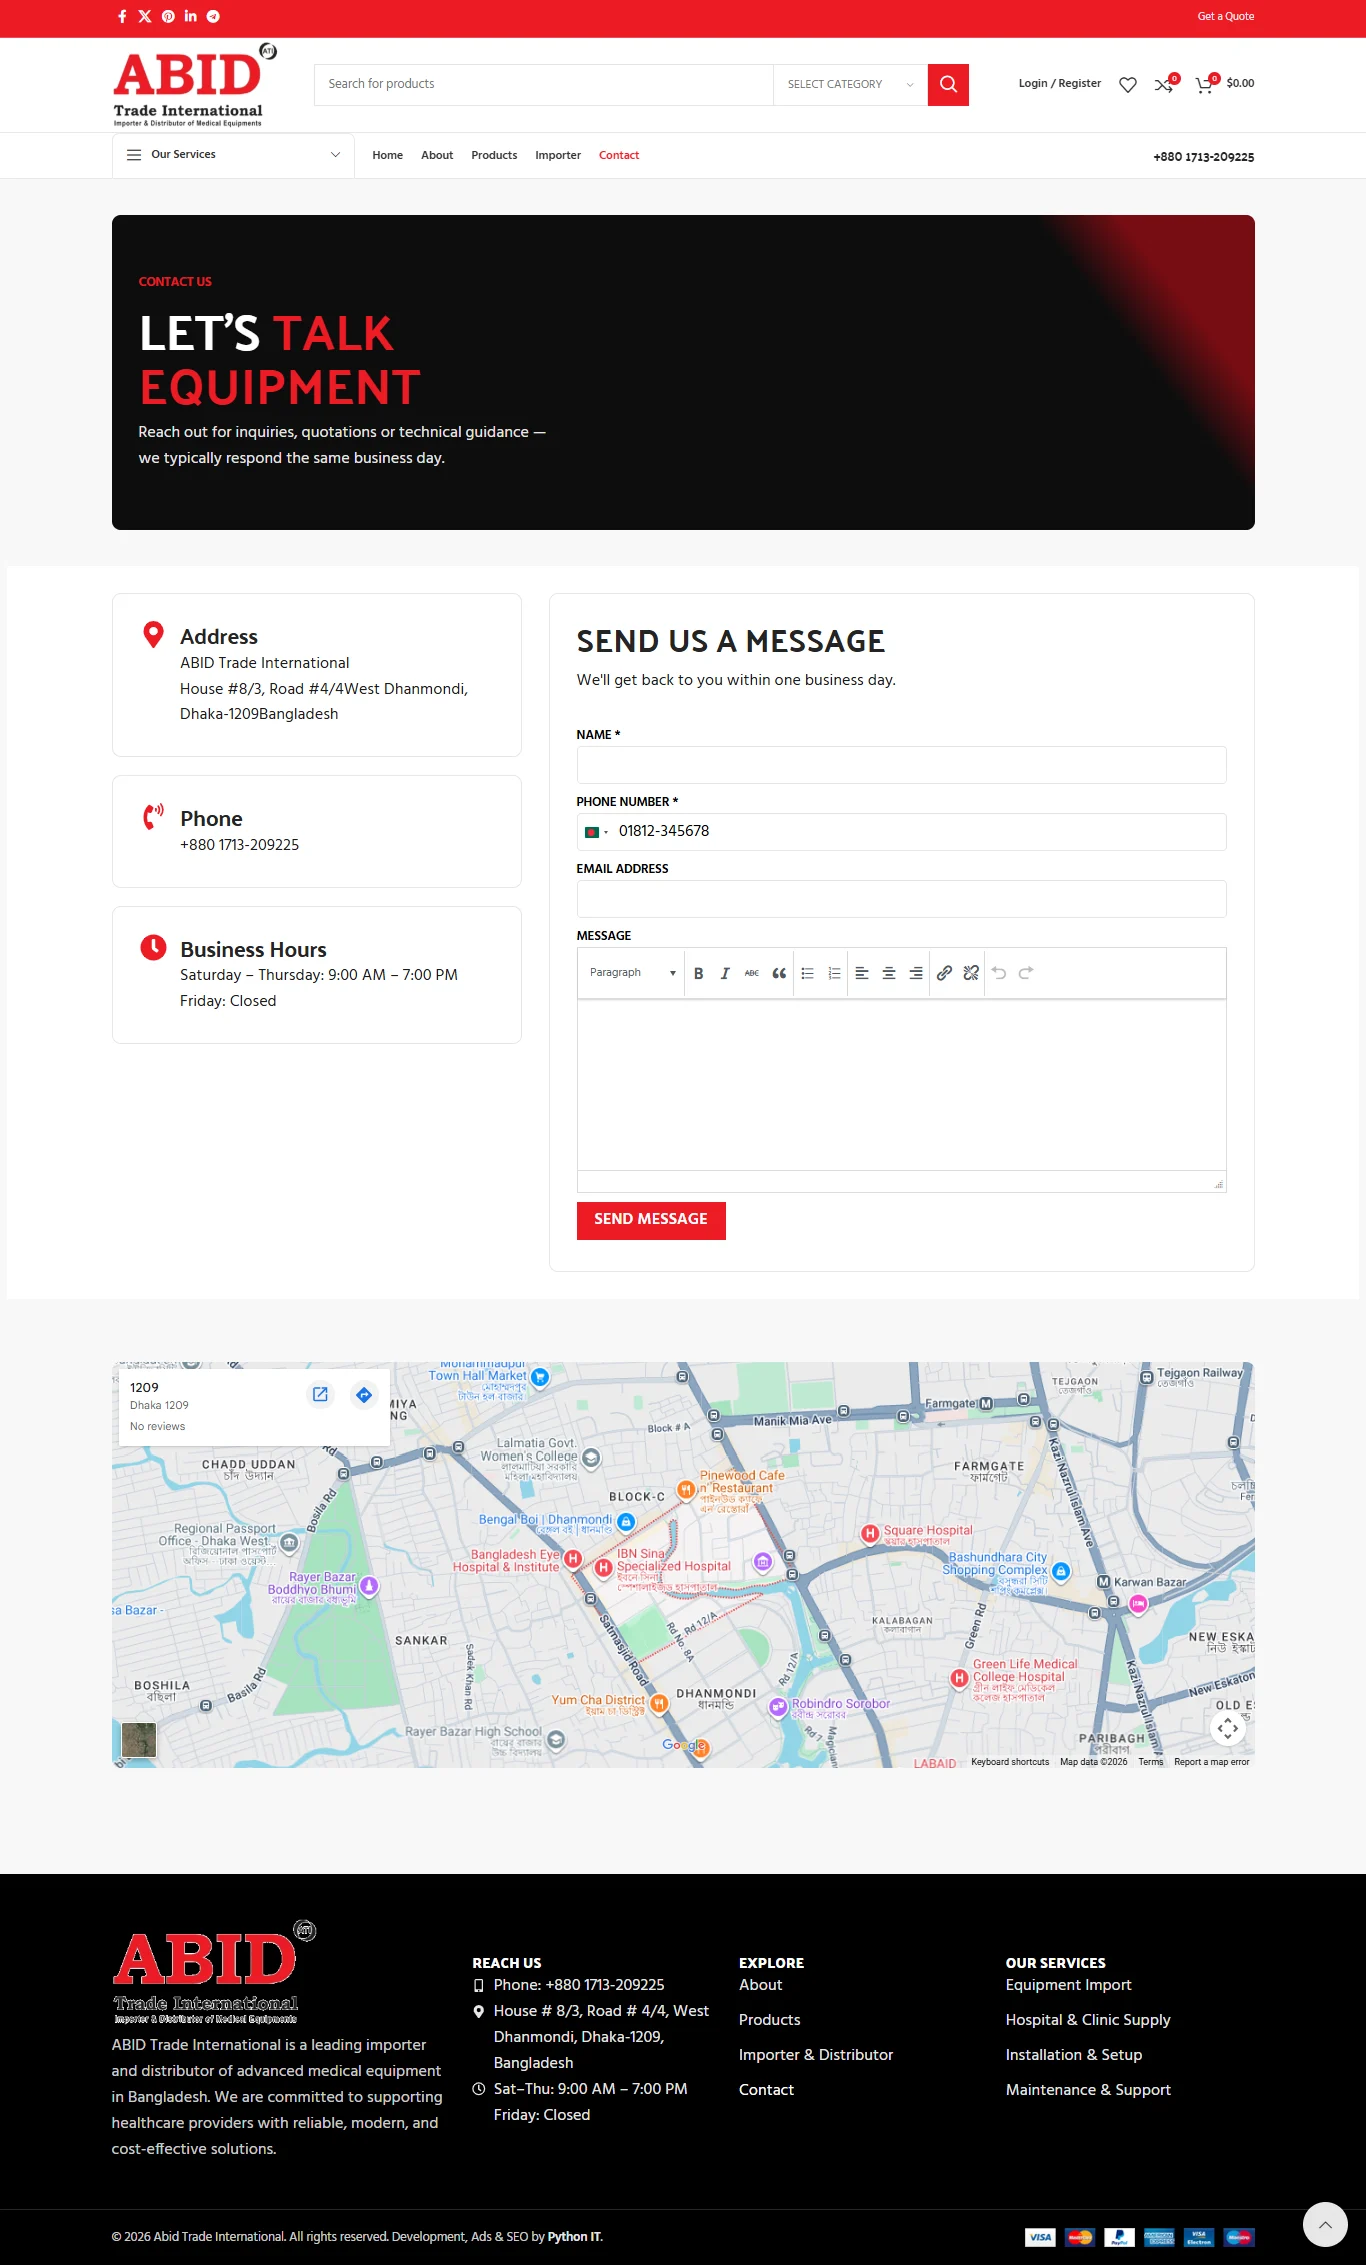Call the header phone number +880 1713-209225
Screen dimensions: 1366x2265
(1204, 157)
